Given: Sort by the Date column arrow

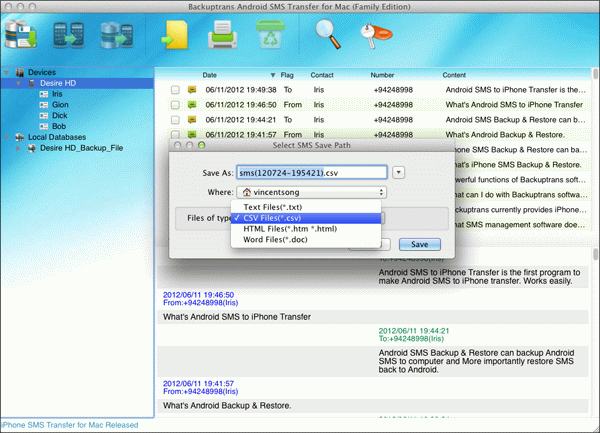Looking at the screenshot, I should click(x=273, y=75).
